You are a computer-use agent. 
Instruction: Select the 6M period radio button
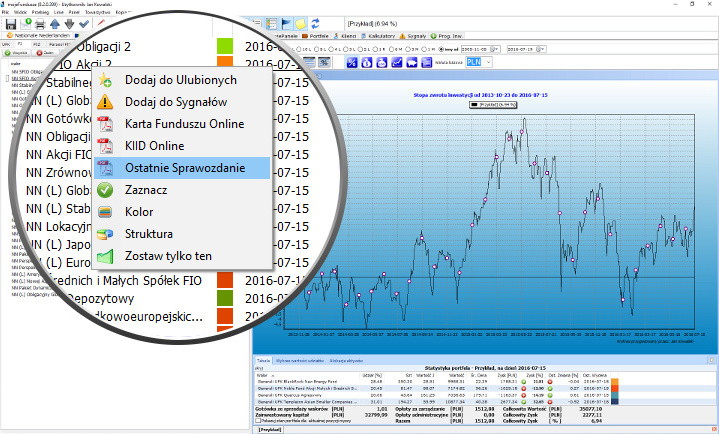(x=393, y=47)
